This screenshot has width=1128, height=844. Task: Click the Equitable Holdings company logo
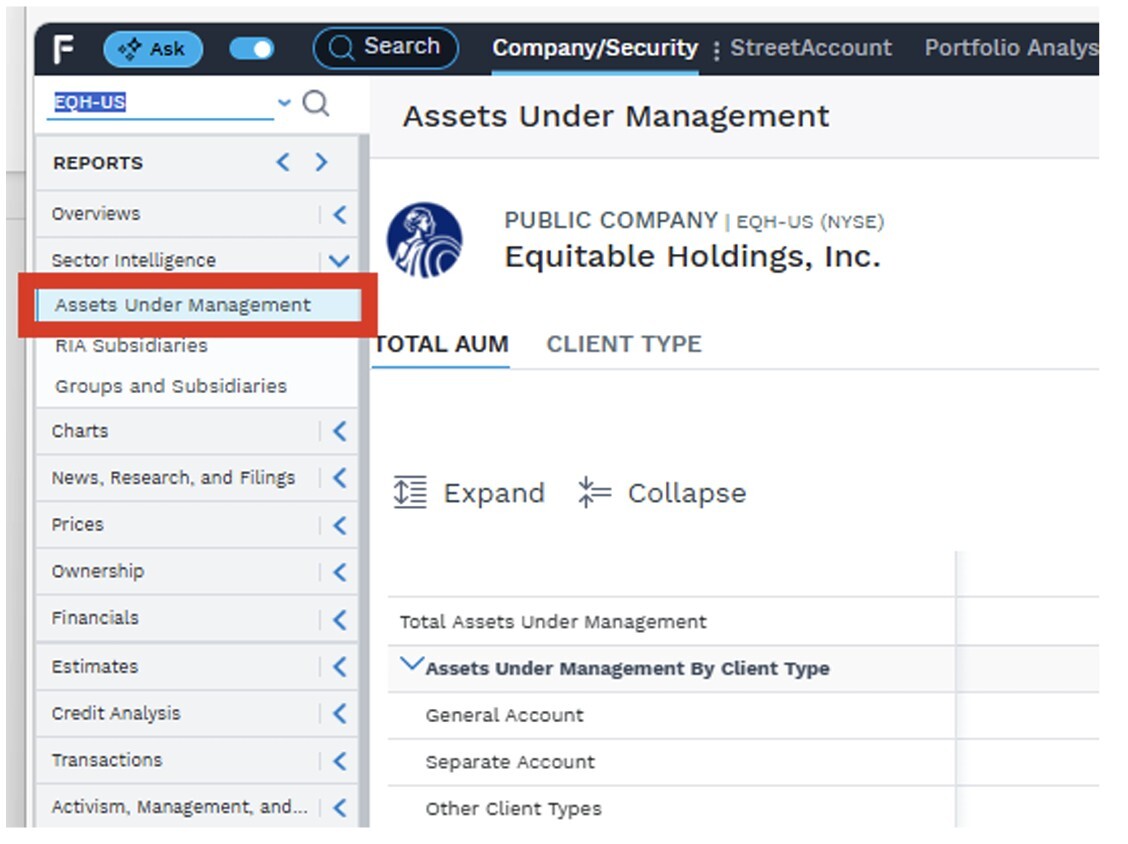[424, 240]
